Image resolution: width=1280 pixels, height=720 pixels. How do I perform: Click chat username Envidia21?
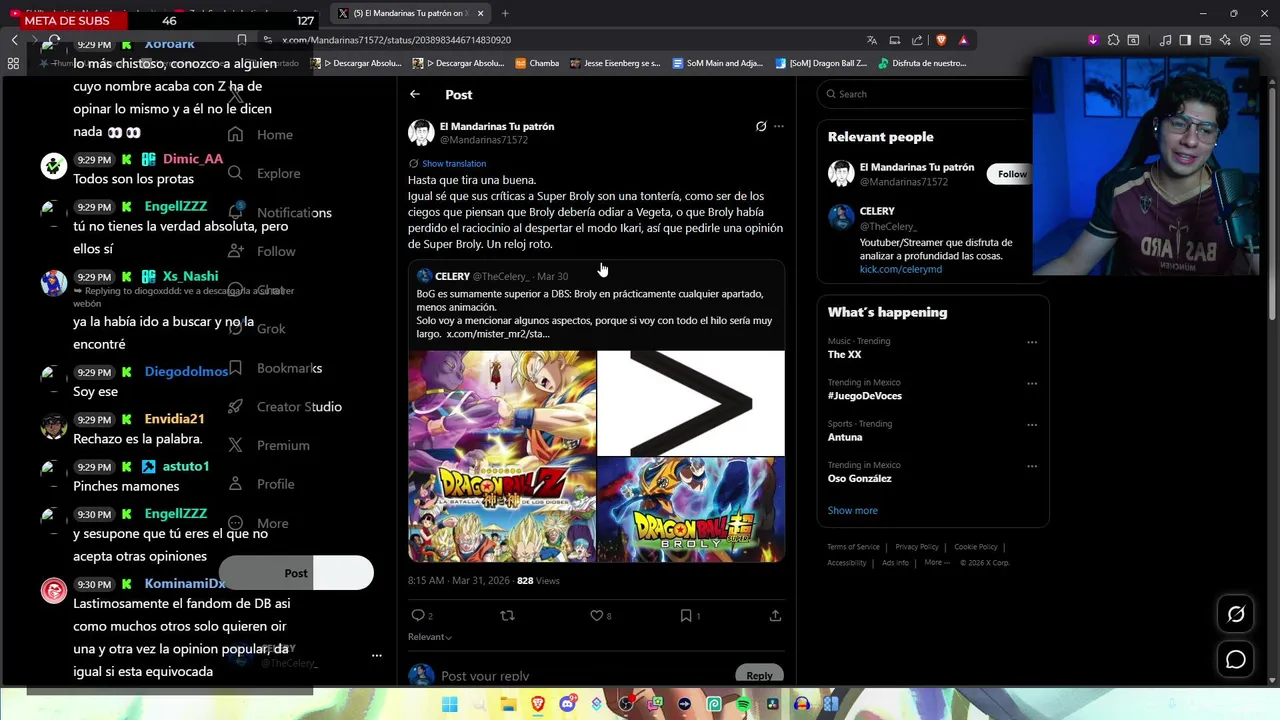click(174, 419)
